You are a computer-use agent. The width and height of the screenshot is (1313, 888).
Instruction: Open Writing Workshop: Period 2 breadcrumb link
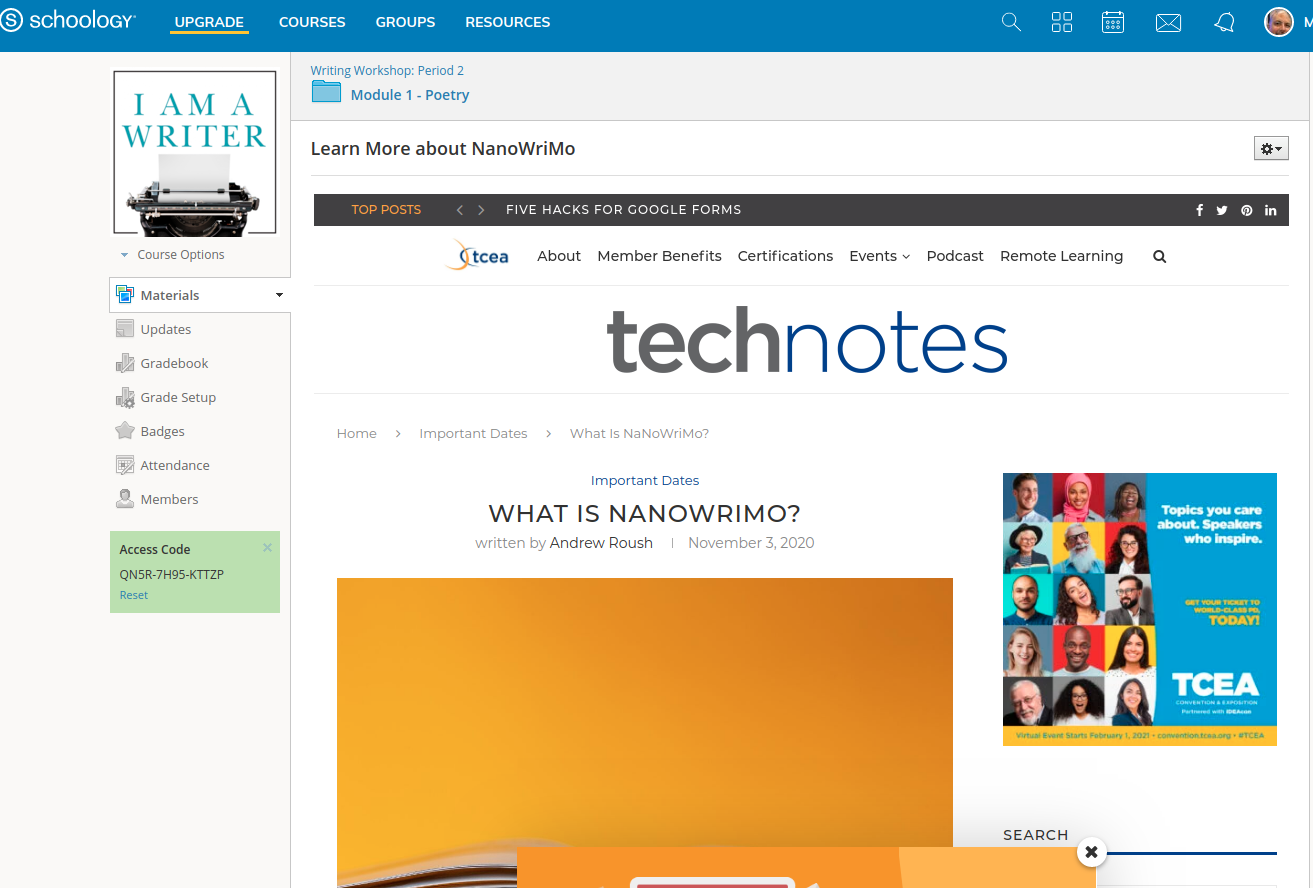click(387, 70)
